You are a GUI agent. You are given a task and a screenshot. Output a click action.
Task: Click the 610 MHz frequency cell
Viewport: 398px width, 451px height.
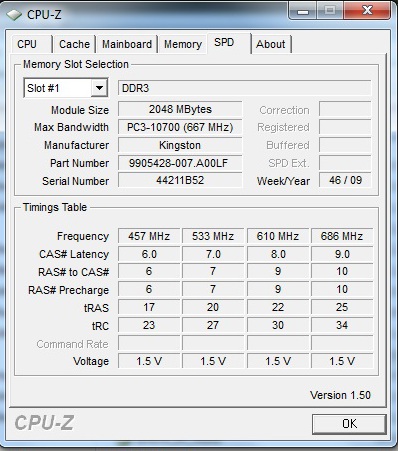point(278,236)
